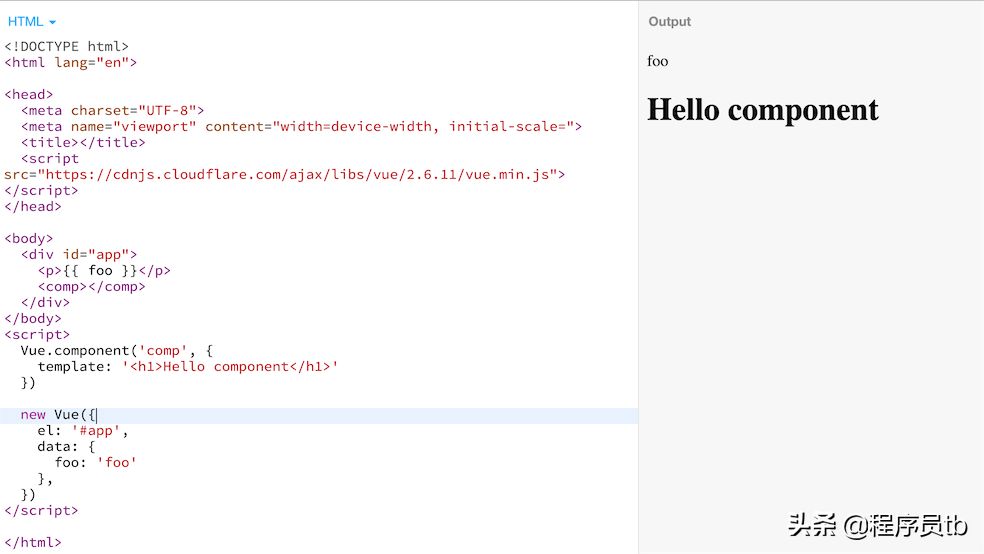Click the dropdown arrow next to HTML
Screen dimensions: 984x554
(x=53, y=22)
